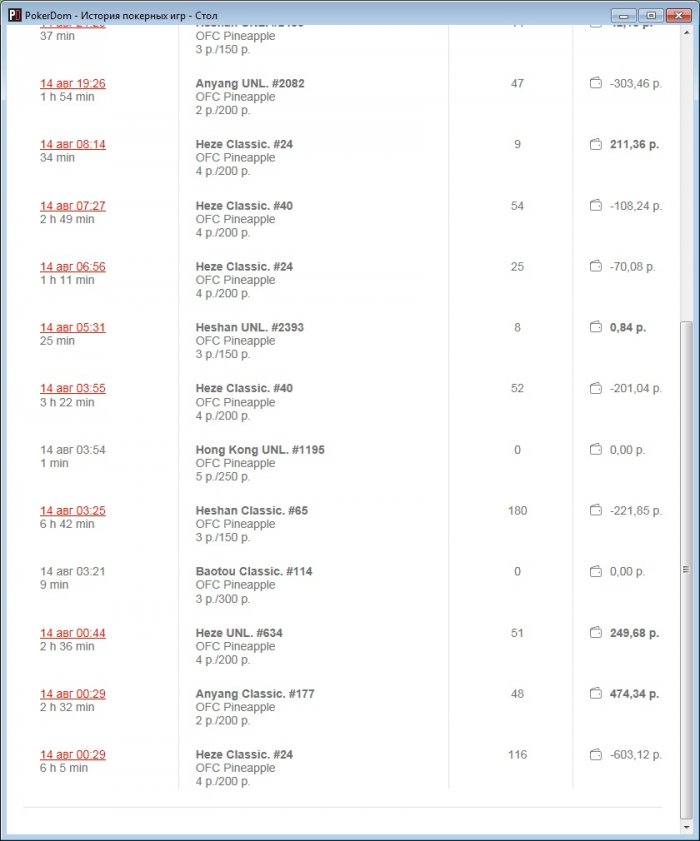The image size is (700, 841).
Task: Select the wallet icon next to 249,68 p.
Action: coord(596,632)
